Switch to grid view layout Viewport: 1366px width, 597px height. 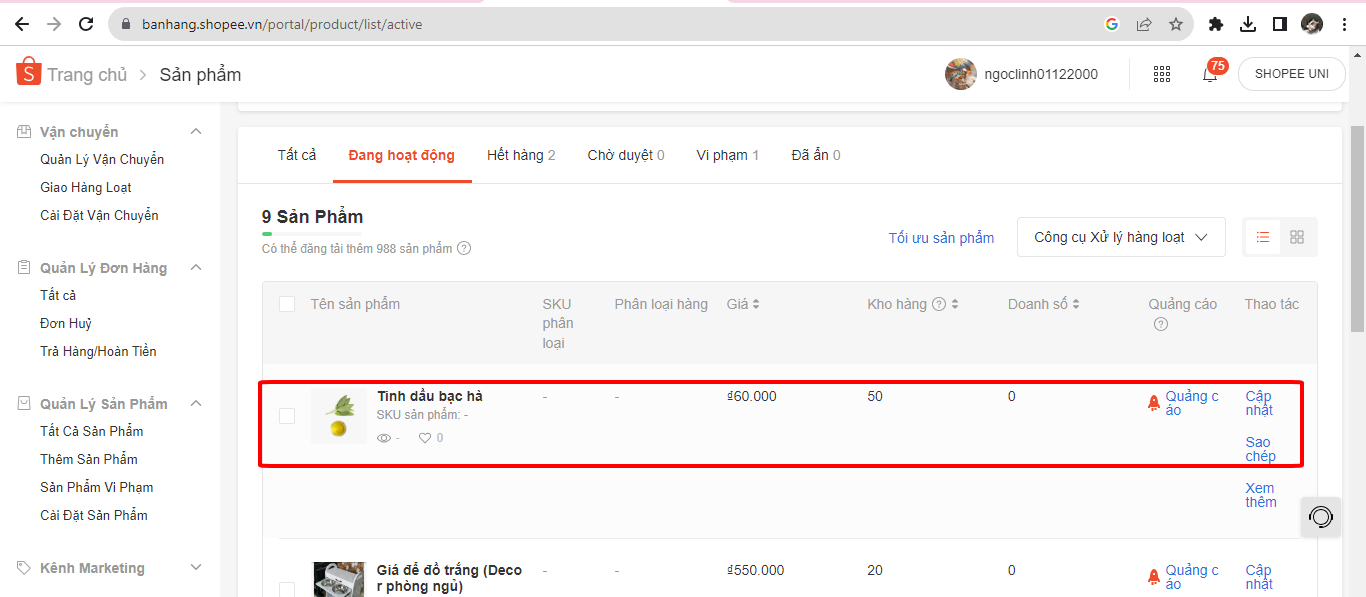1297,237
